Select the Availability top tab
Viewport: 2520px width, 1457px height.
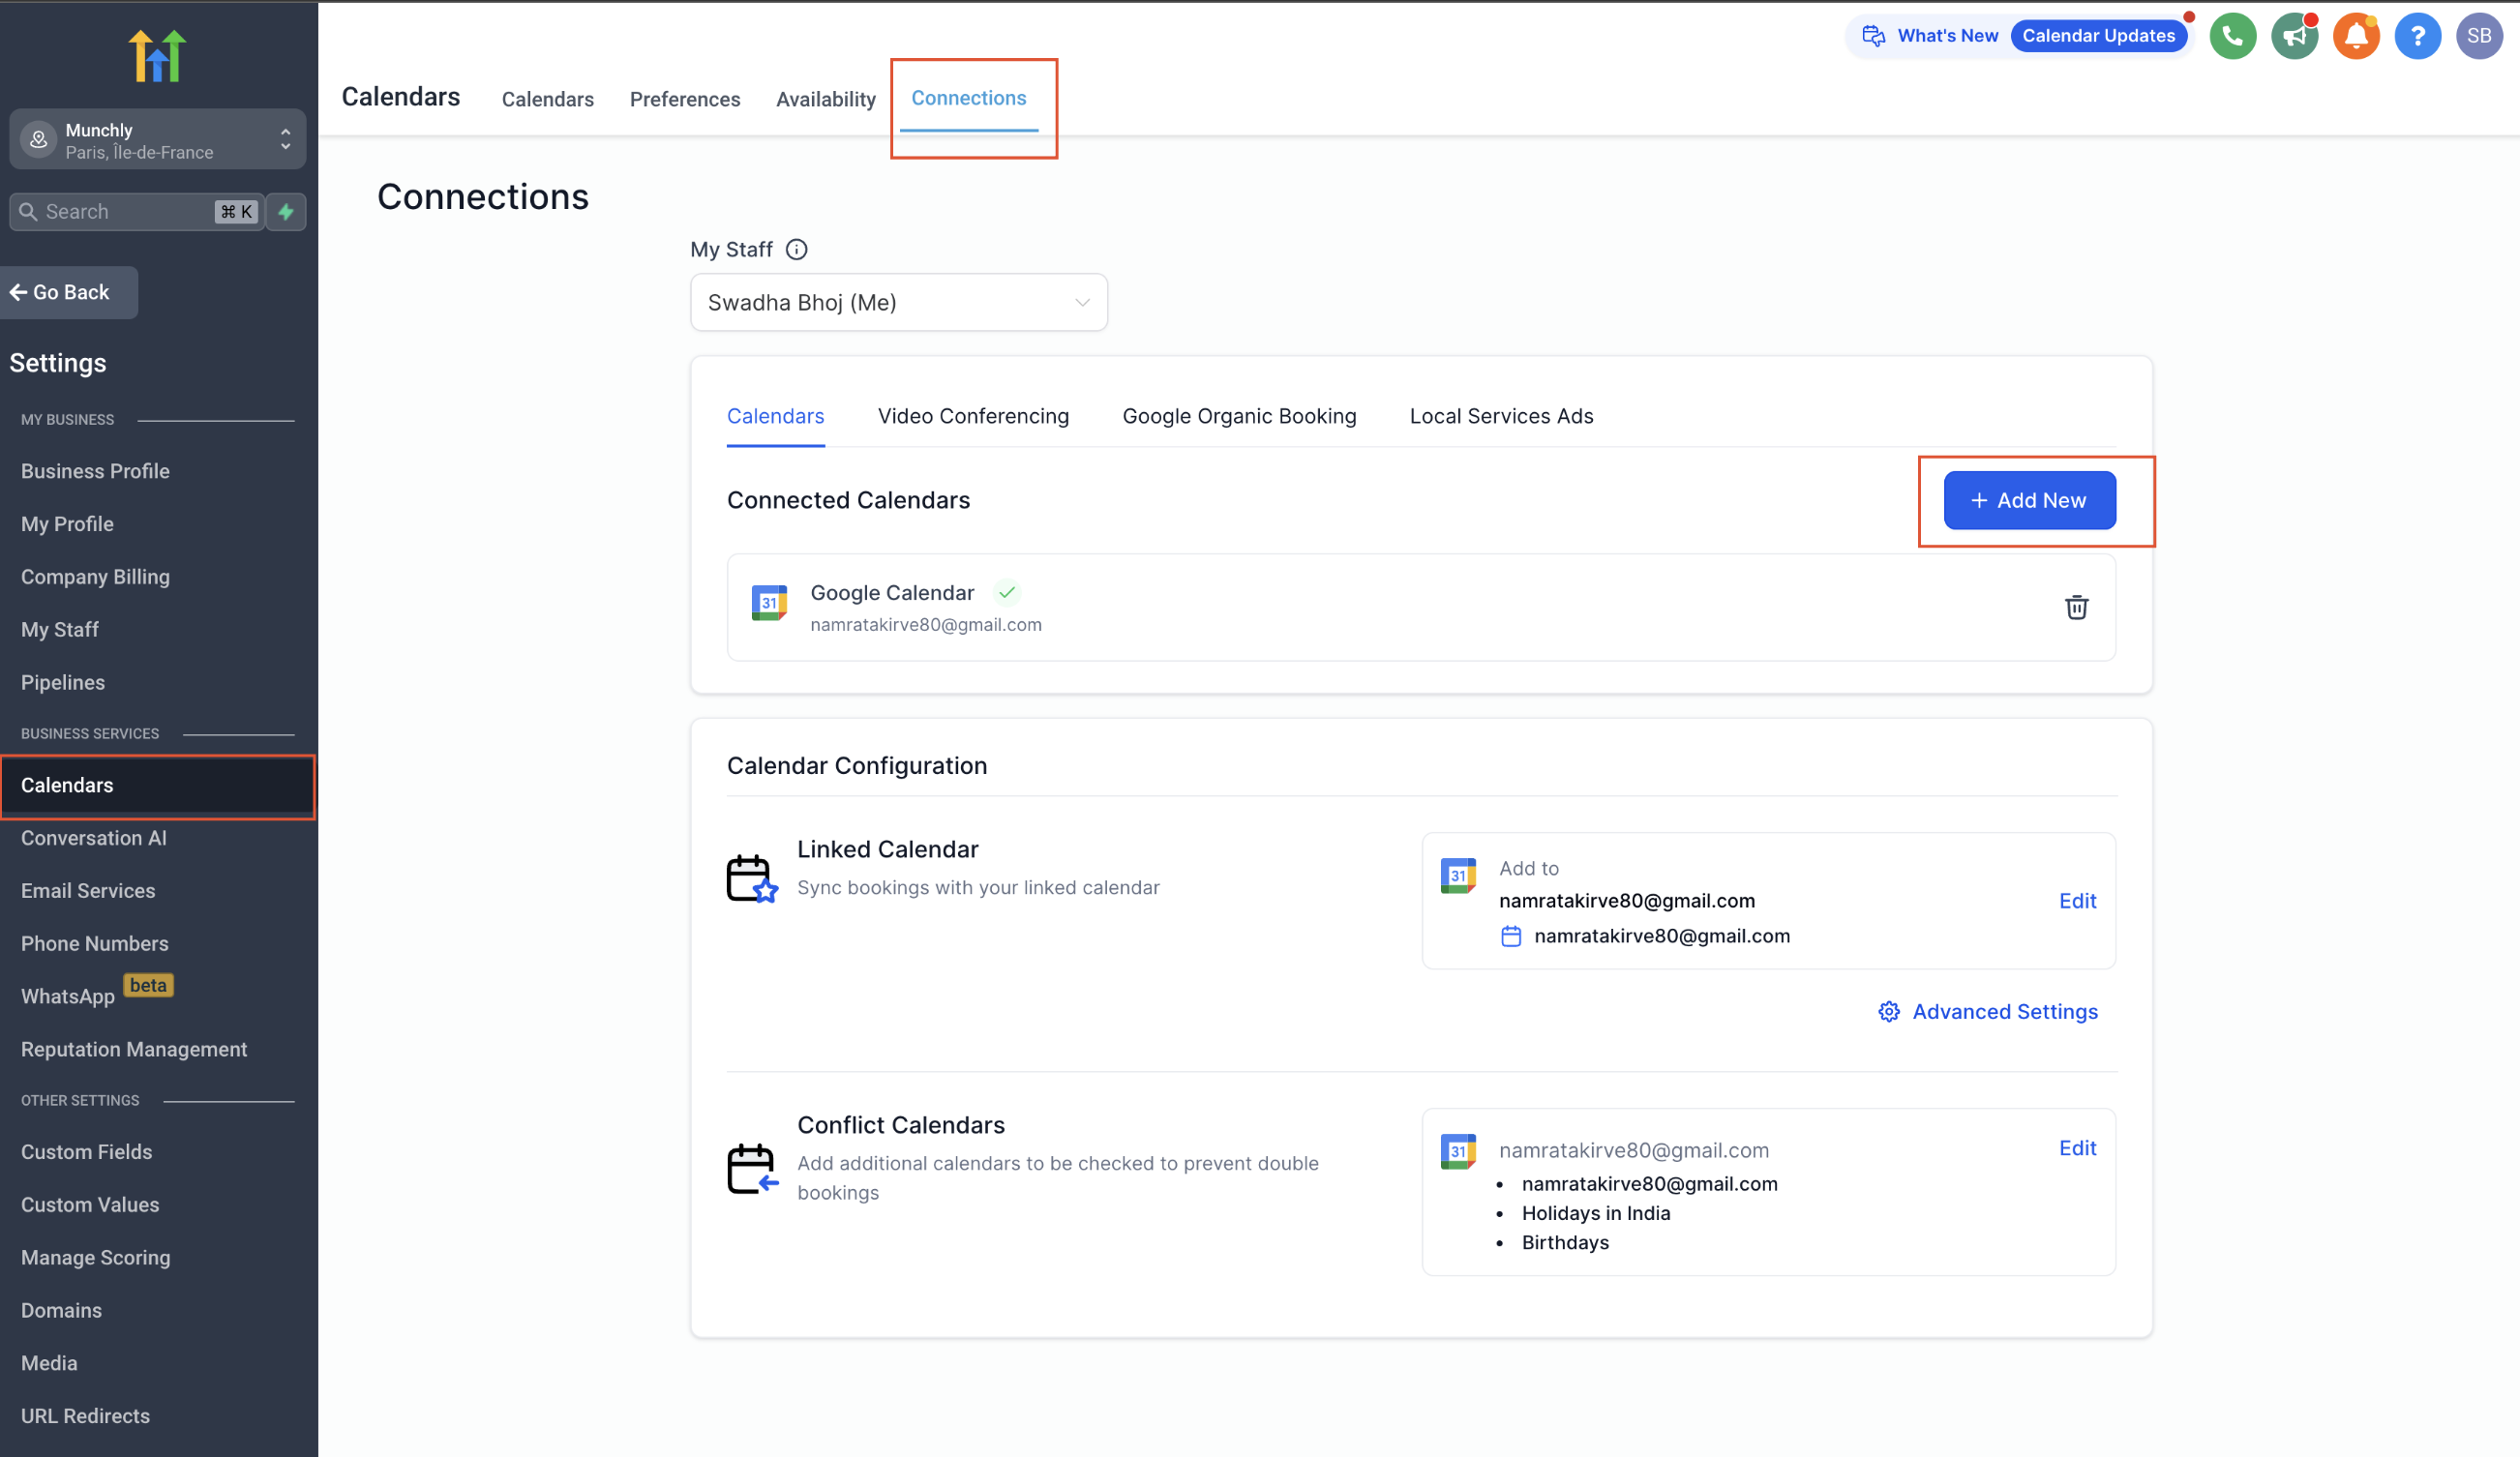[x=825, y=99]
